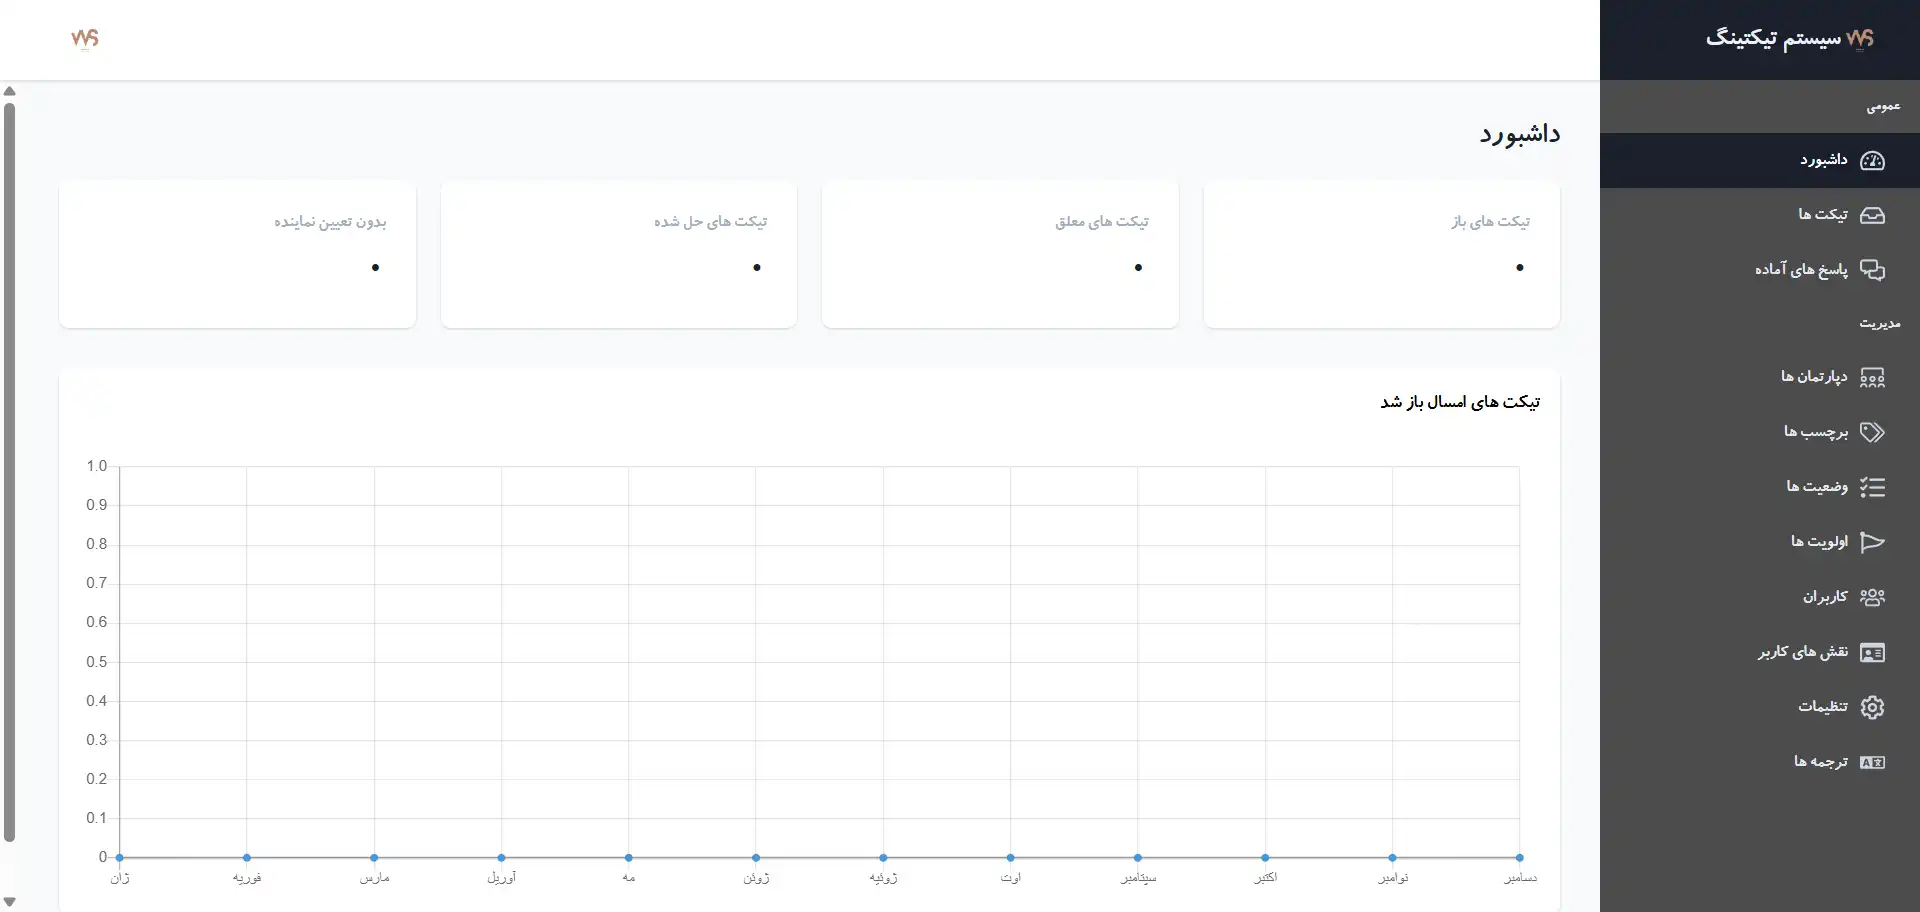Click the labels tag icon

click(x=1872, y=432)
